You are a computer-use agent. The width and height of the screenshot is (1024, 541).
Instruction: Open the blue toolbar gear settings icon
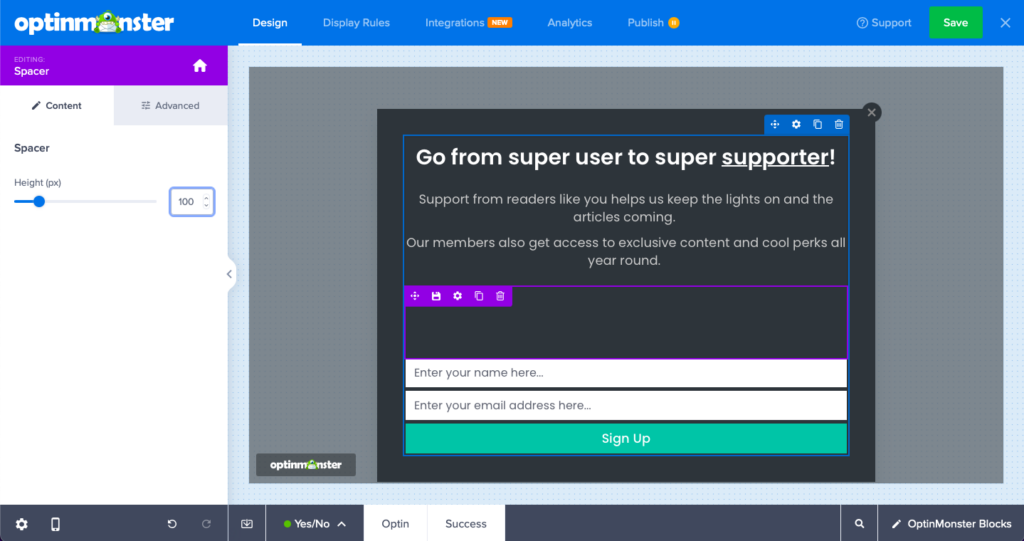[x=796, y=125]
